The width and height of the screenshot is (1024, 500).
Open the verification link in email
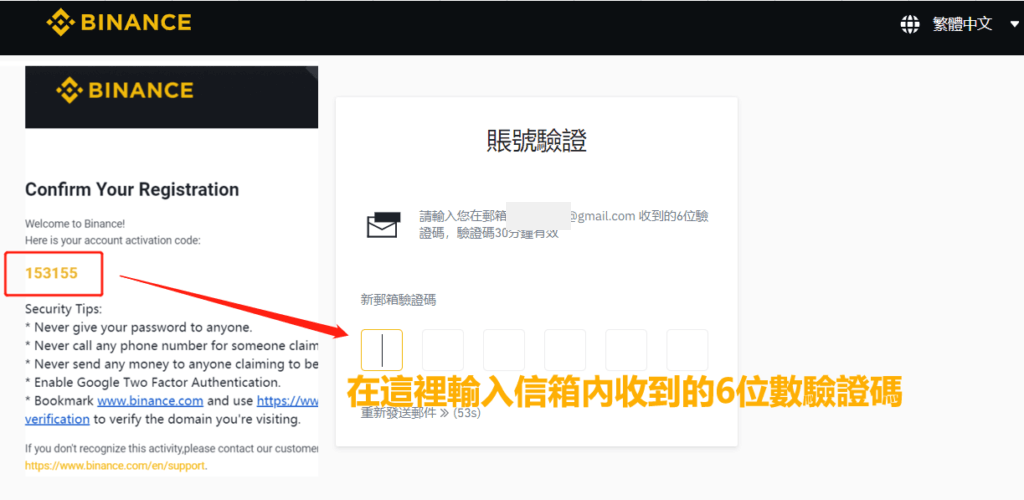(57, 419)
